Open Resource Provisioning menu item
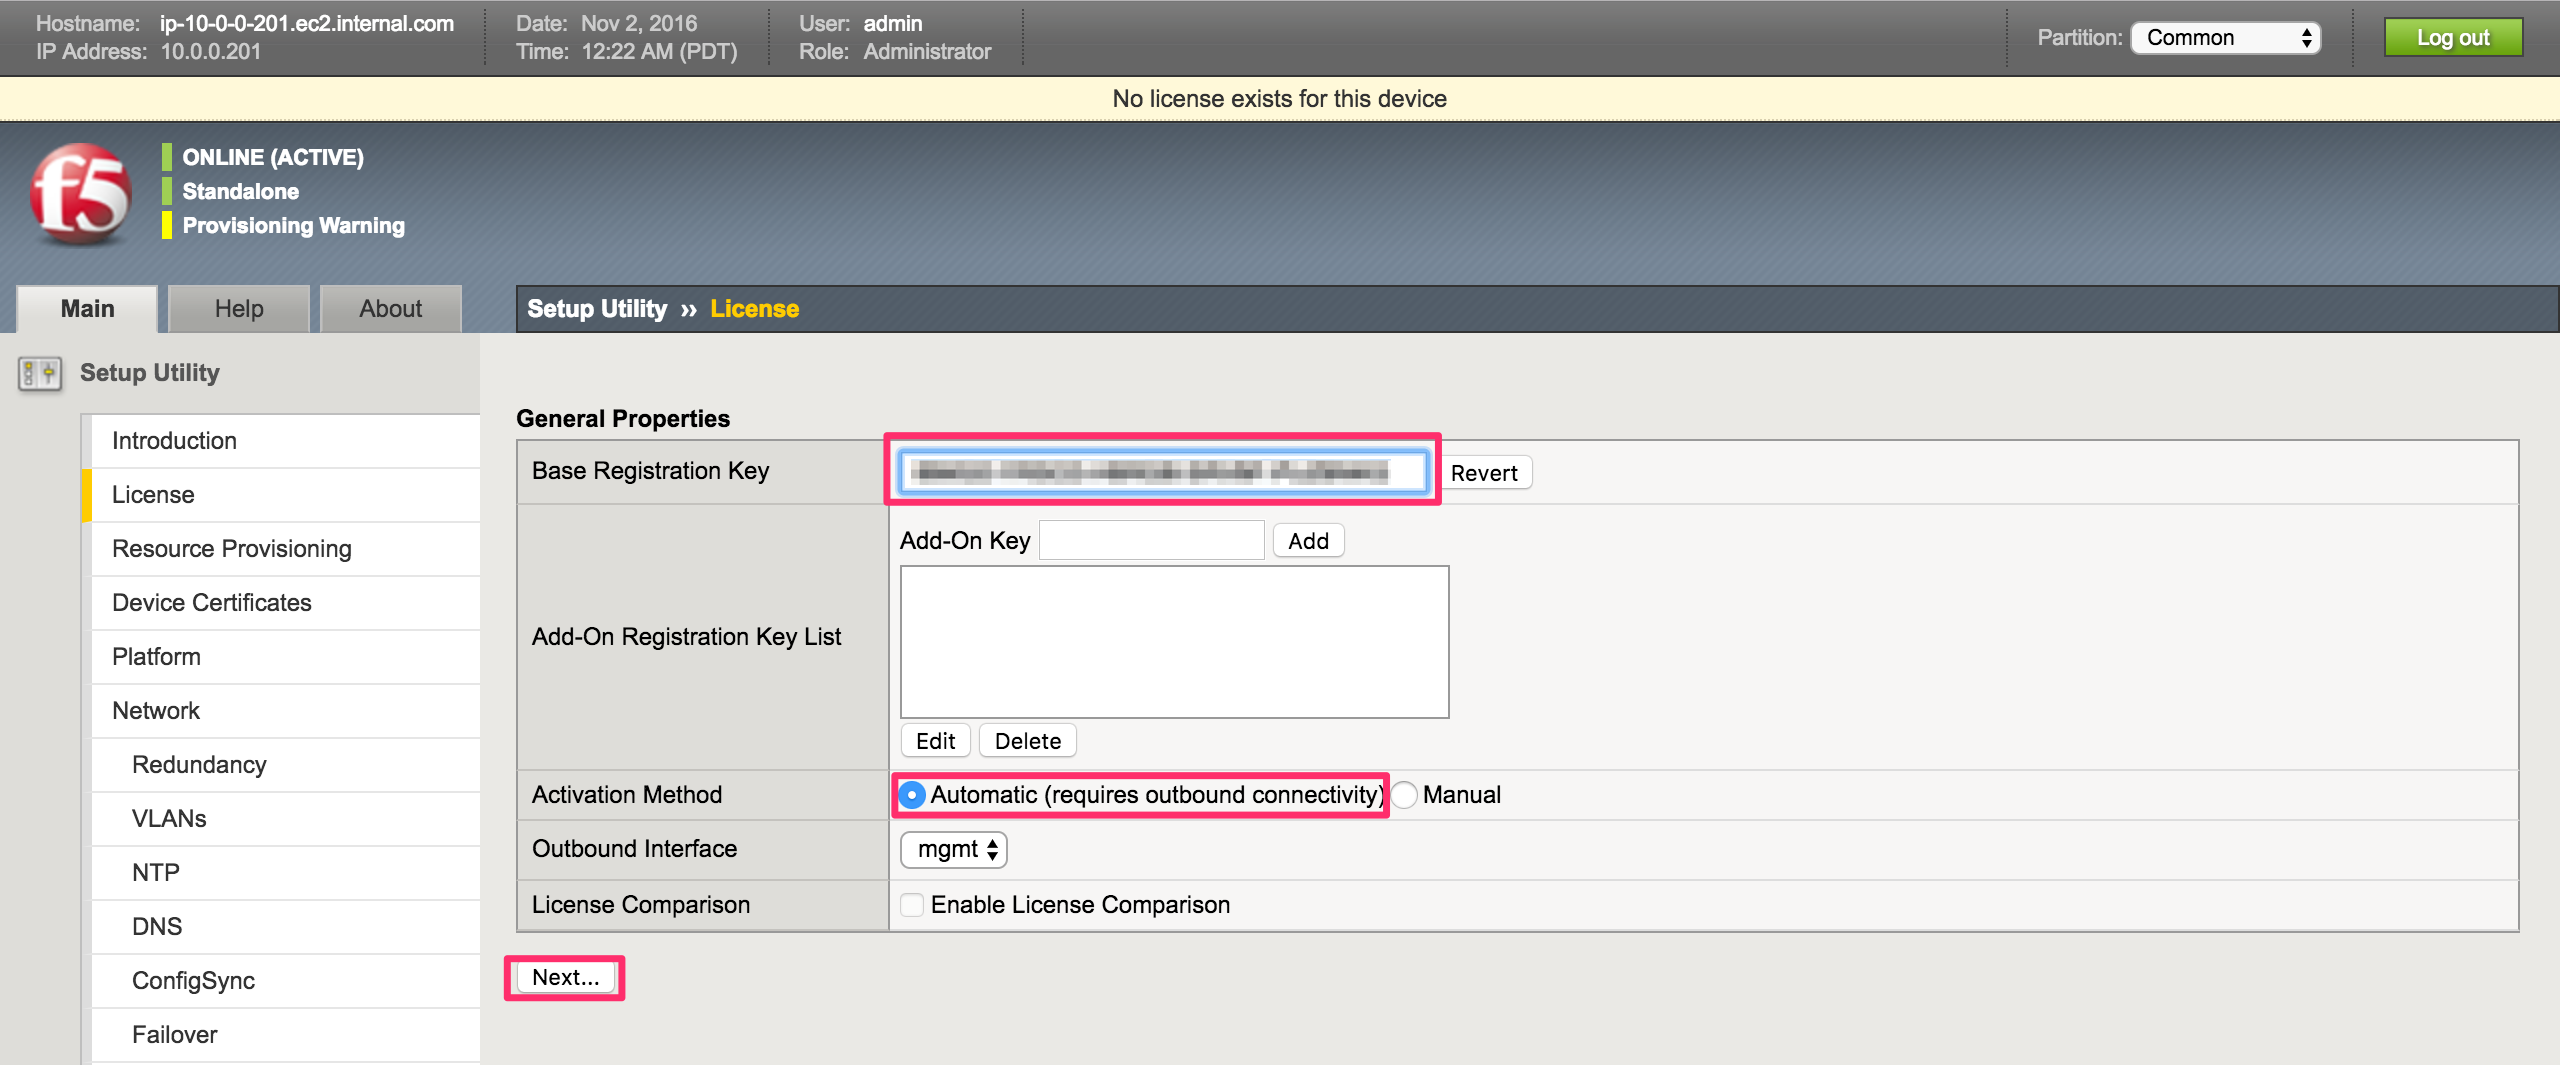 coord(285,549)
